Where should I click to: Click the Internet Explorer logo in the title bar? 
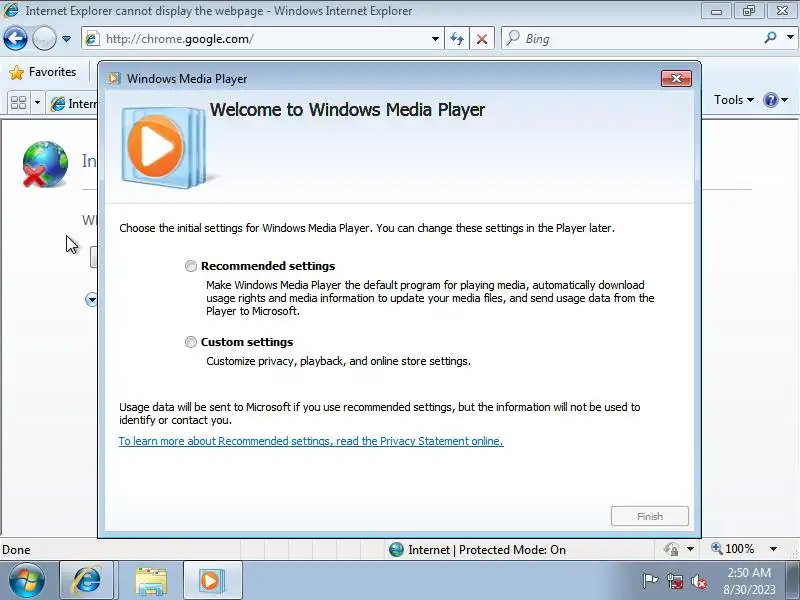tap(11, 10)
